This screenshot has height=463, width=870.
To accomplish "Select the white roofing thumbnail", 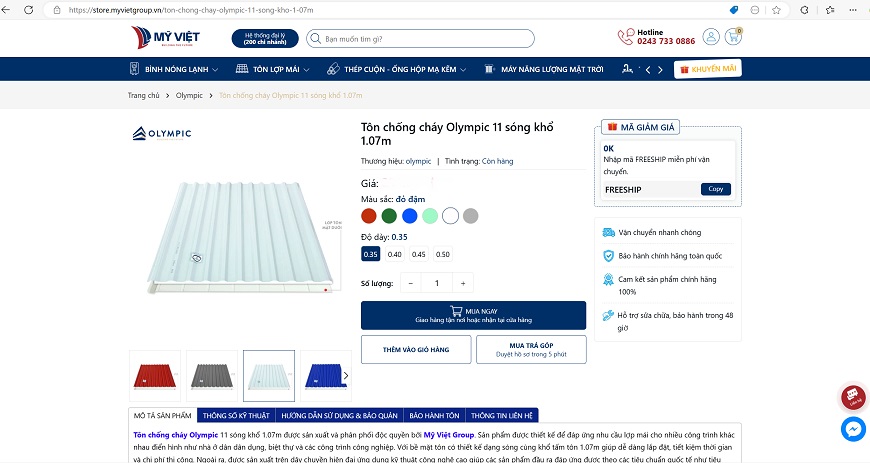I will (269, 376).
